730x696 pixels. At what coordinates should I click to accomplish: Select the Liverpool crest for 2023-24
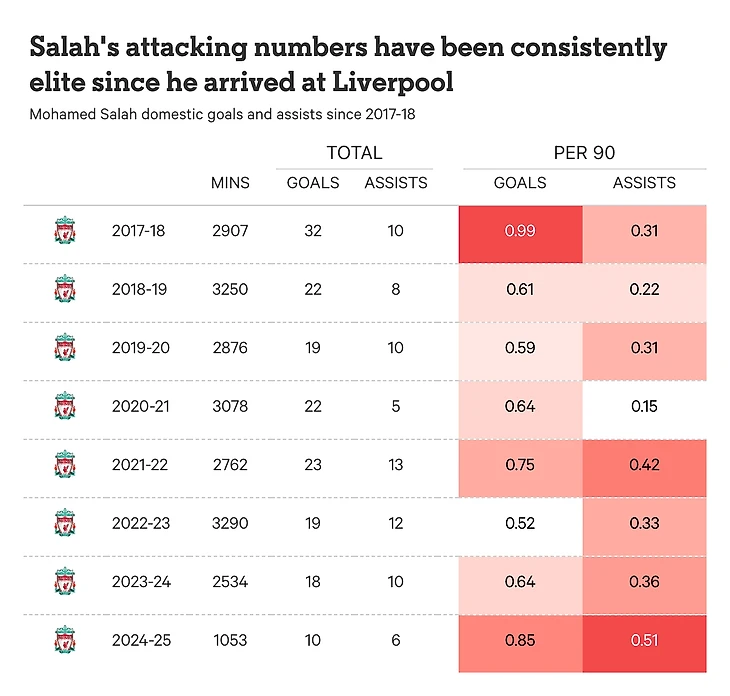pos(65,581)
